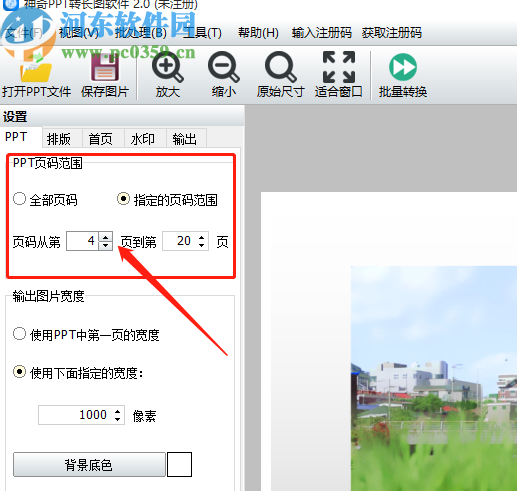Open a PPT file via toolbar icon
This screenshot has height=491, width=517.
click(36, 75)
